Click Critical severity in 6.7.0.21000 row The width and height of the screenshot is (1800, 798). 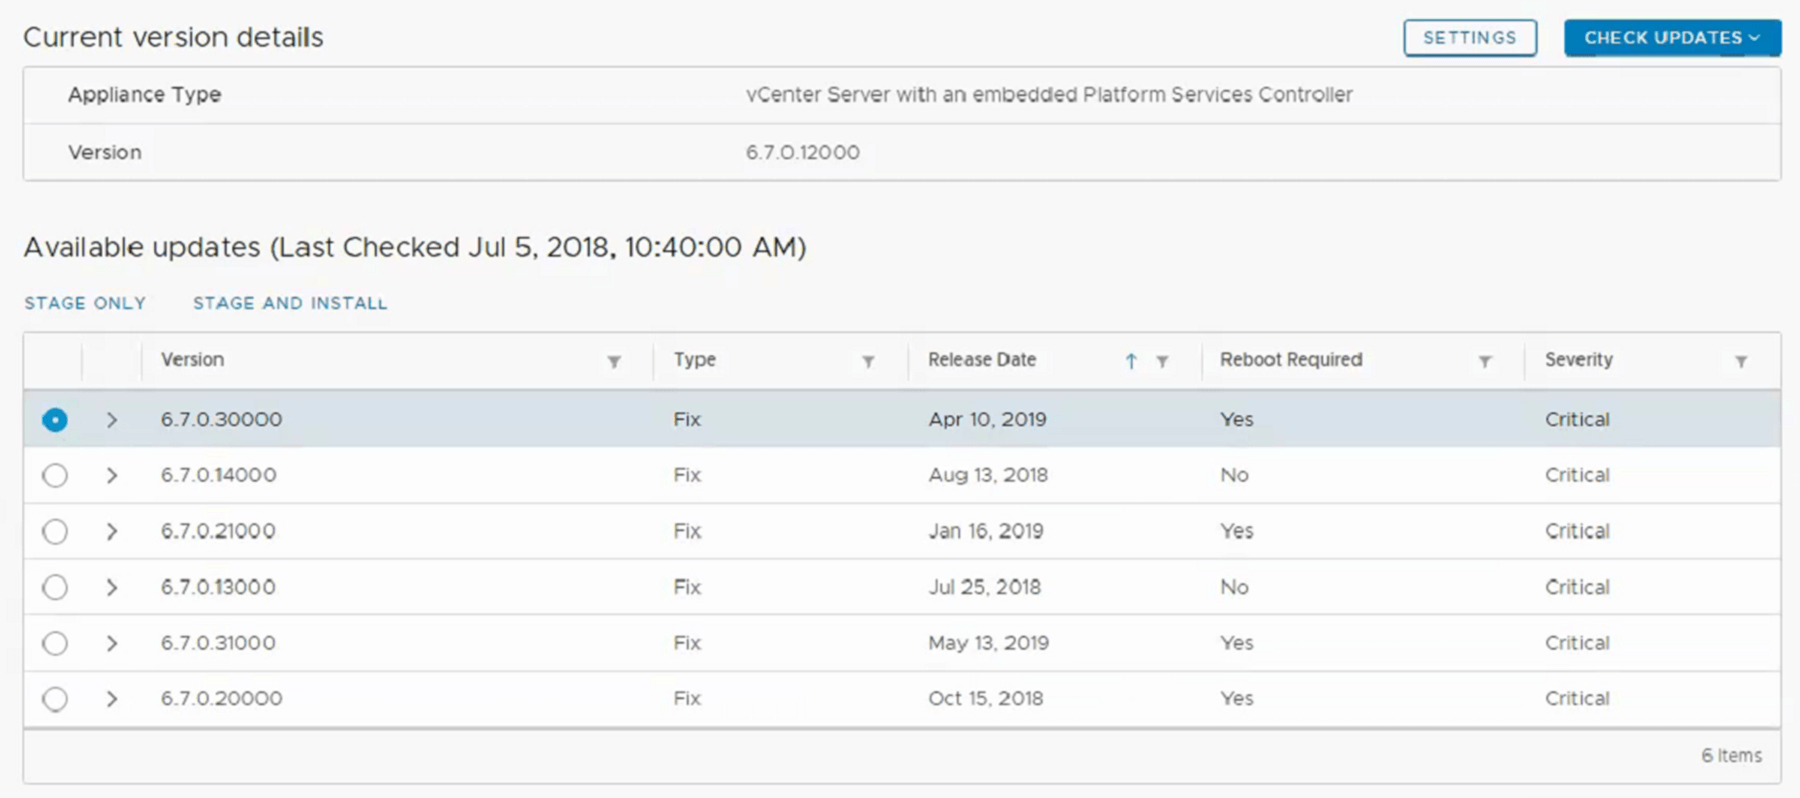[1577, 531]
